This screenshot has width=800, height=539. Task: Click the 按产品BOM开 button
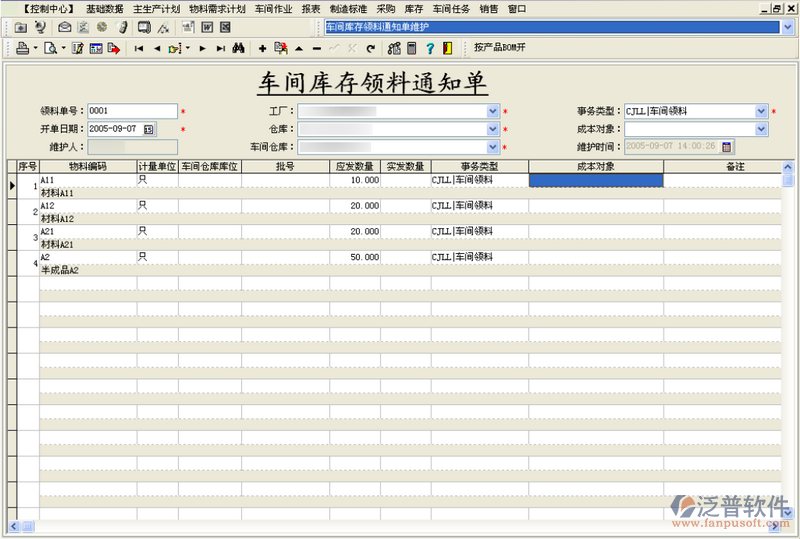[499, 47]
